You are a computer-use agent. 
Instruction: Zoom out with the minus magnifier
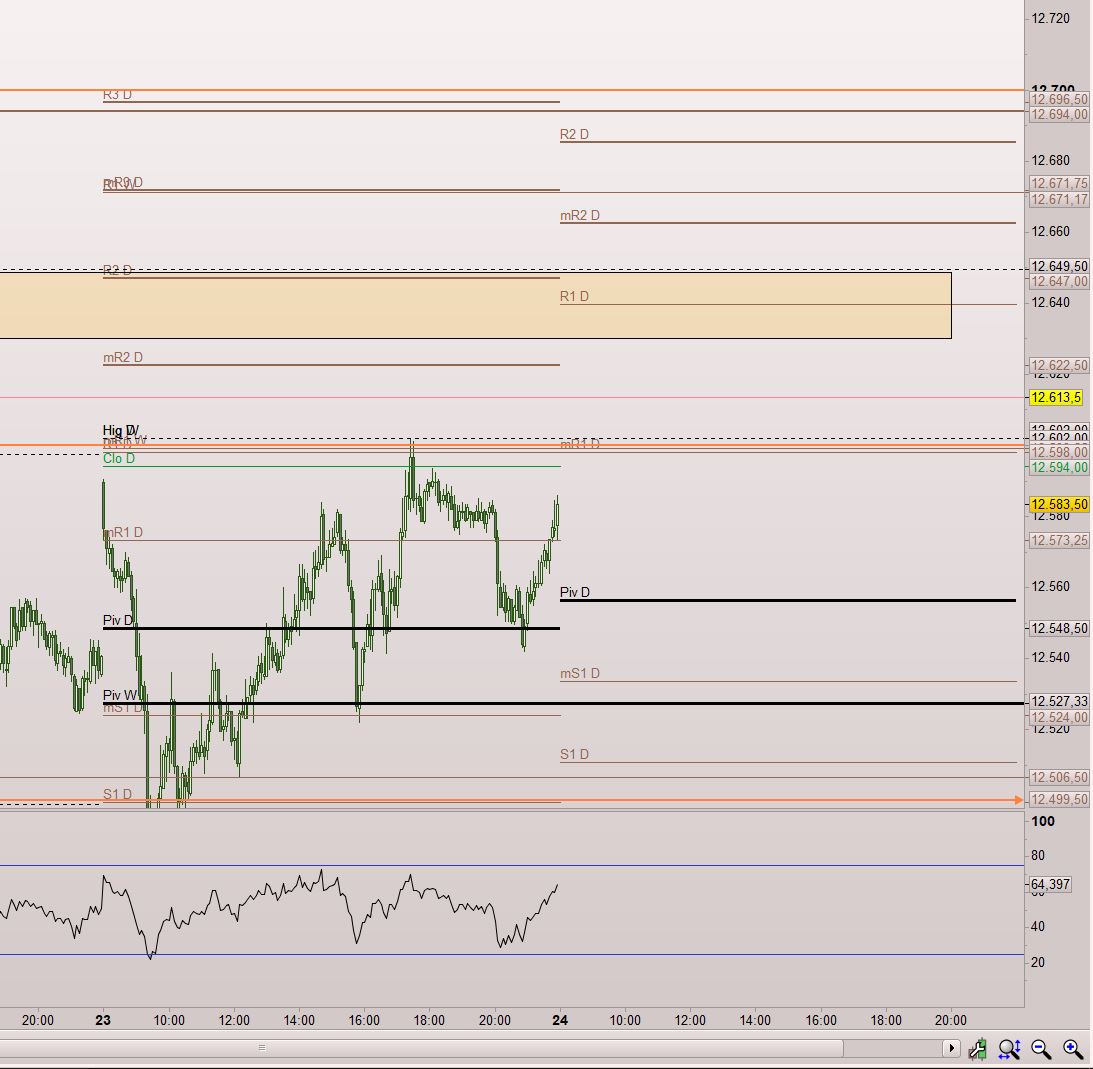1041,1048
